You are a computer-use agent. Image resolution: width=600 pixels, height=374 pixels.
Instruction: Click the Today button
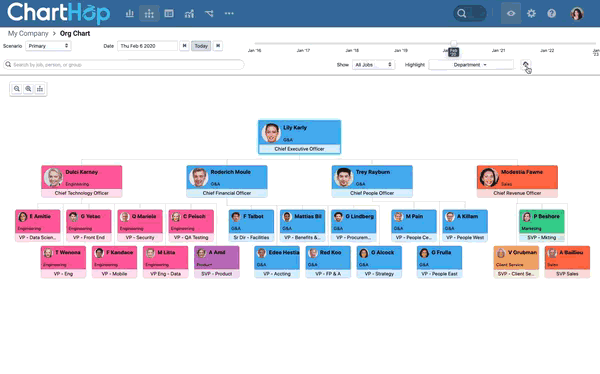coord(201,46)
